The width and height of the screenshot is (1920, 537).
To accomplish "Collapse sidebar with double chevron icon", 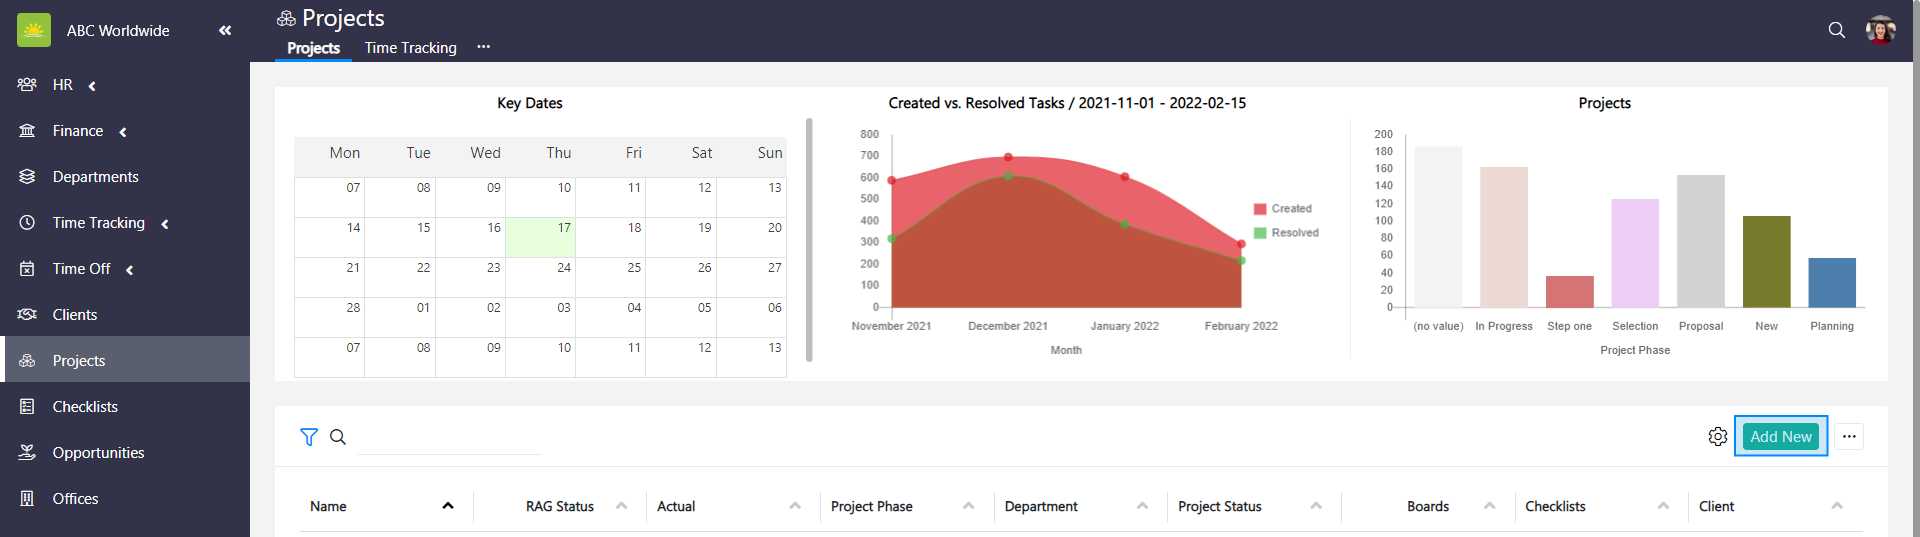I will pos(225,31).
